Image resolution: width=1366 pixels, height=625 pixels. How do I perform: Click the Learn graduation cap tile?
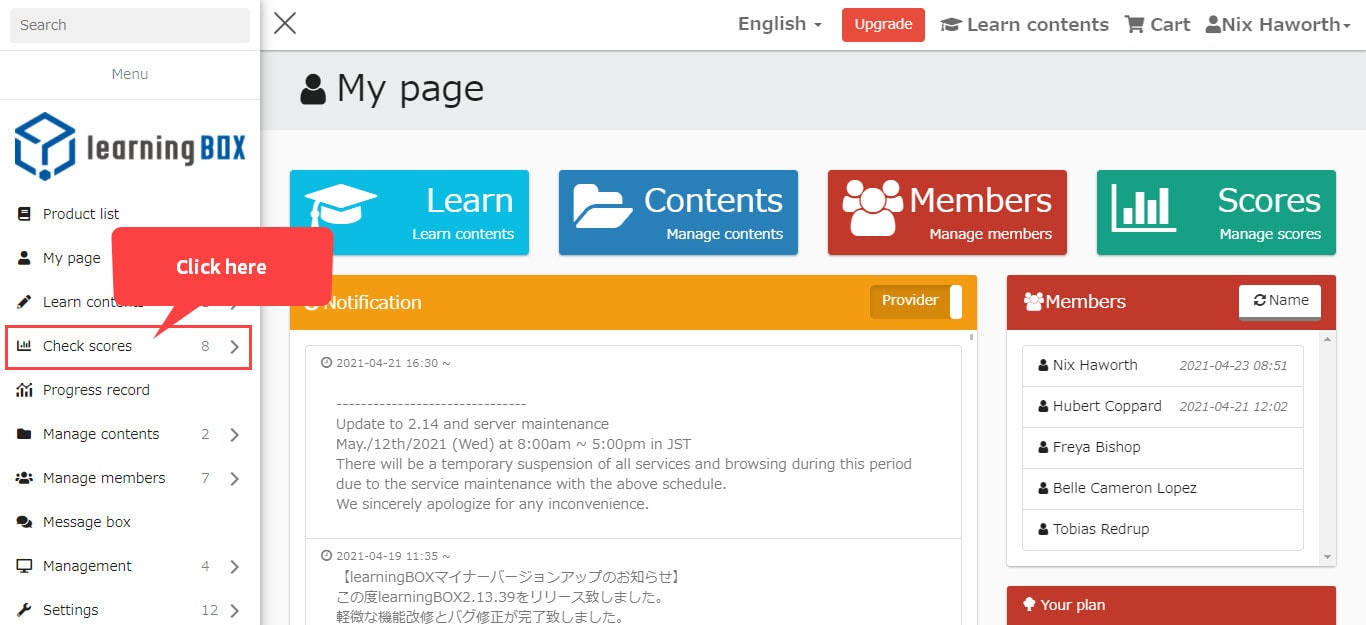pos(409,212)
